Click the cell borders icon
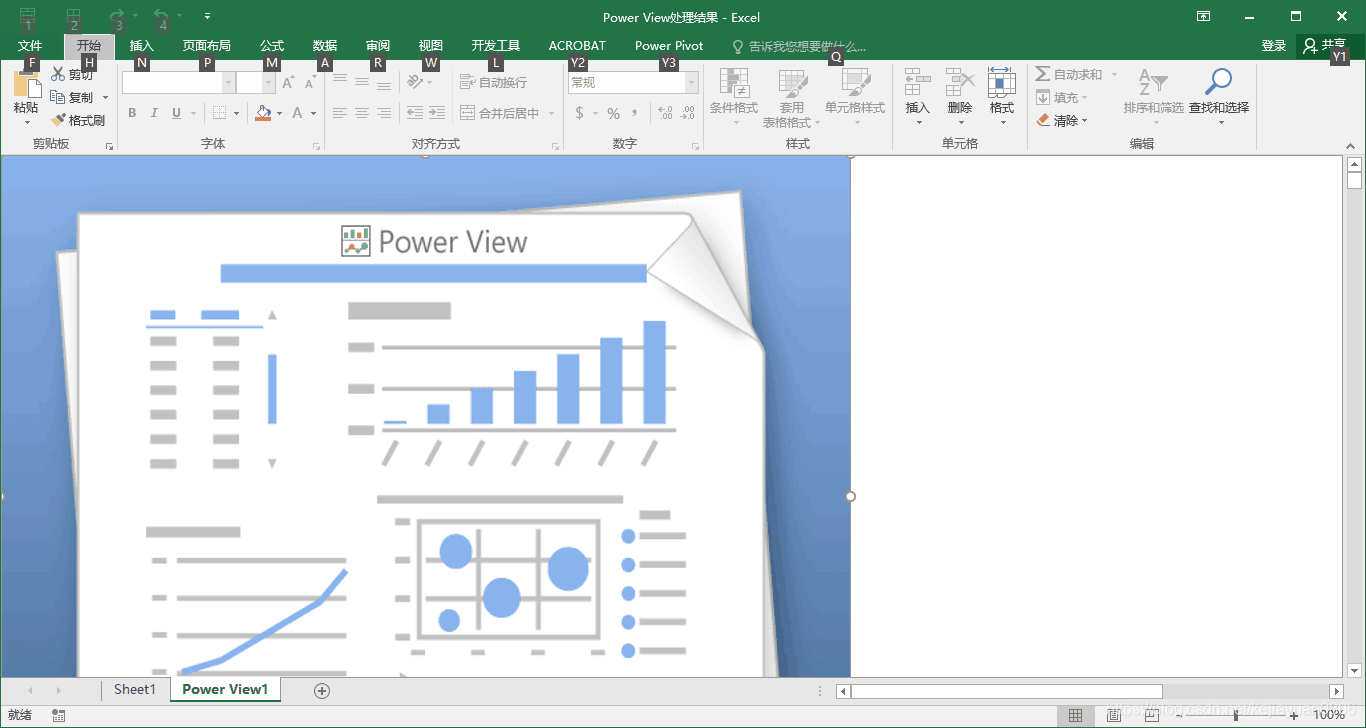The width and height of the screenshot is (1366, 728). pyautogui.click(x=219, y=113)
